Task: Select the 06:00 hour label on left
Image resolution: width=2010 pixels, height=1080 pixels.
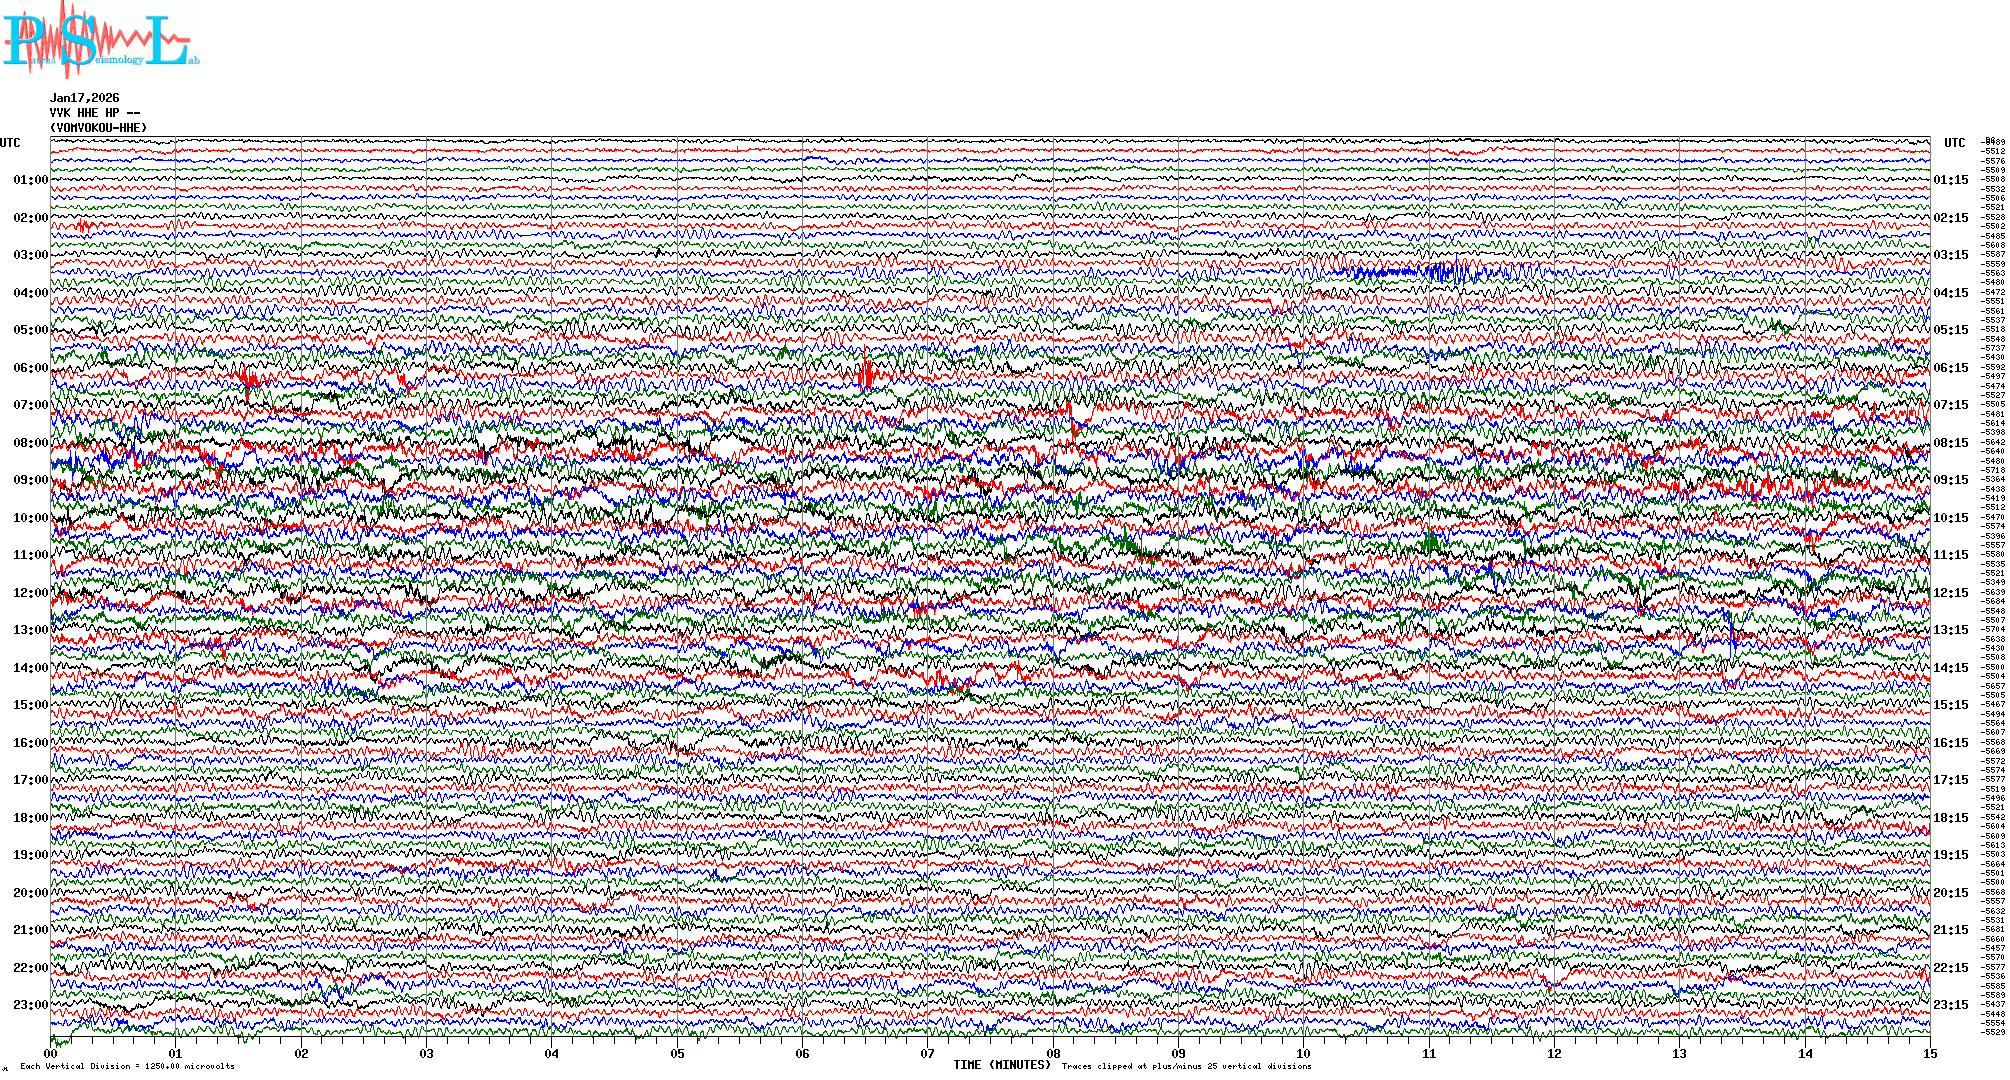Action: pos(30,368)
